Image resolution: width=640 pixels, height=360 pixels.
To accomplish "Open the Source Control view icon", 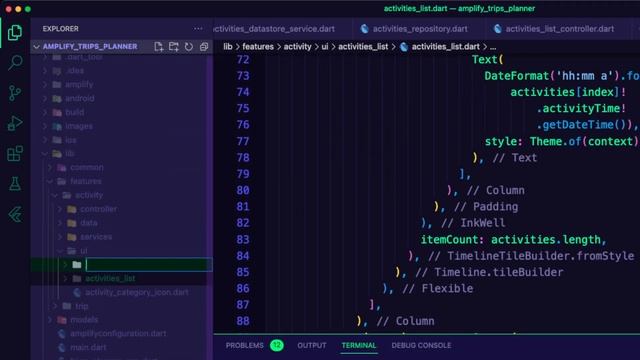I will [x=15, y=93].
